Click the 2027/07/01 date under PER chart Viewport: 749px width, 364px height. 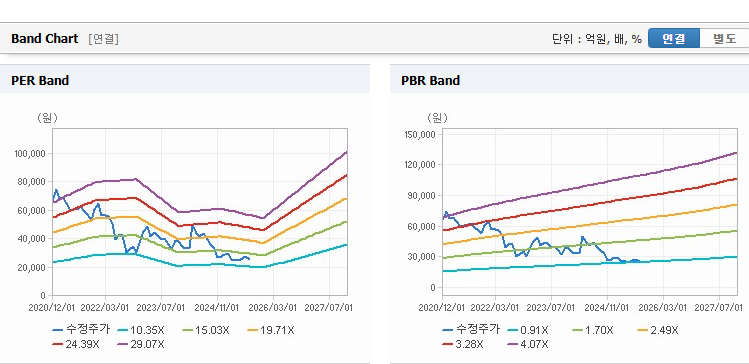tap(329, 307)
